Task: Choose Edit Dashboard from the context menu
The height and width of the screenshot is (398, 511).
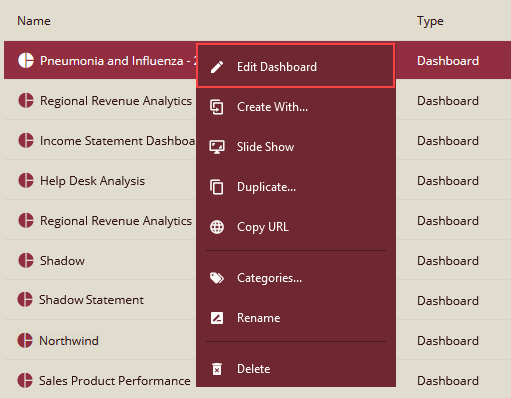Action: click(296, 66)
